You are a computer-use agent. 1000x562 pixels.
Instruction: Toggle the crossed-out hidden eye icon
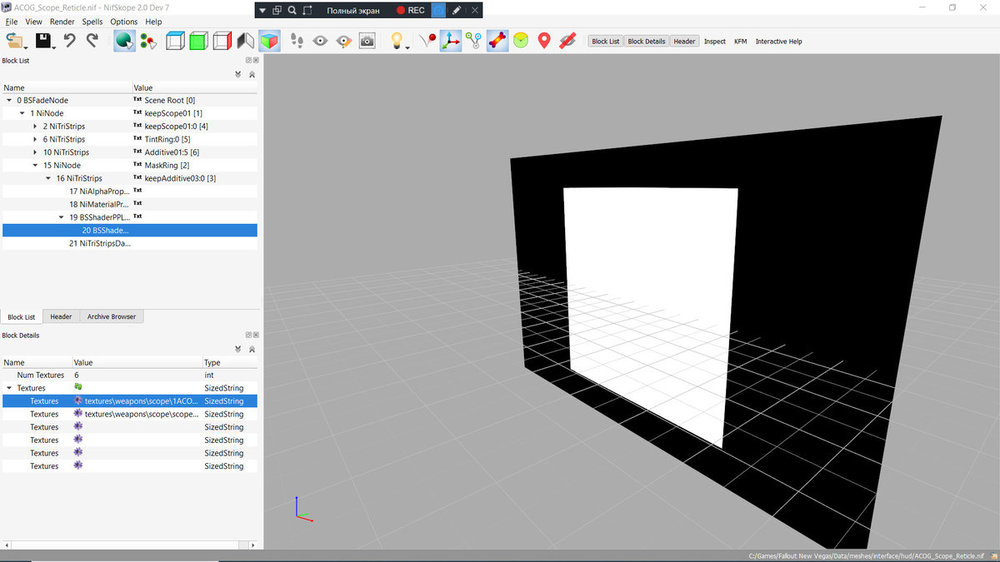click(x=567, y=41)
